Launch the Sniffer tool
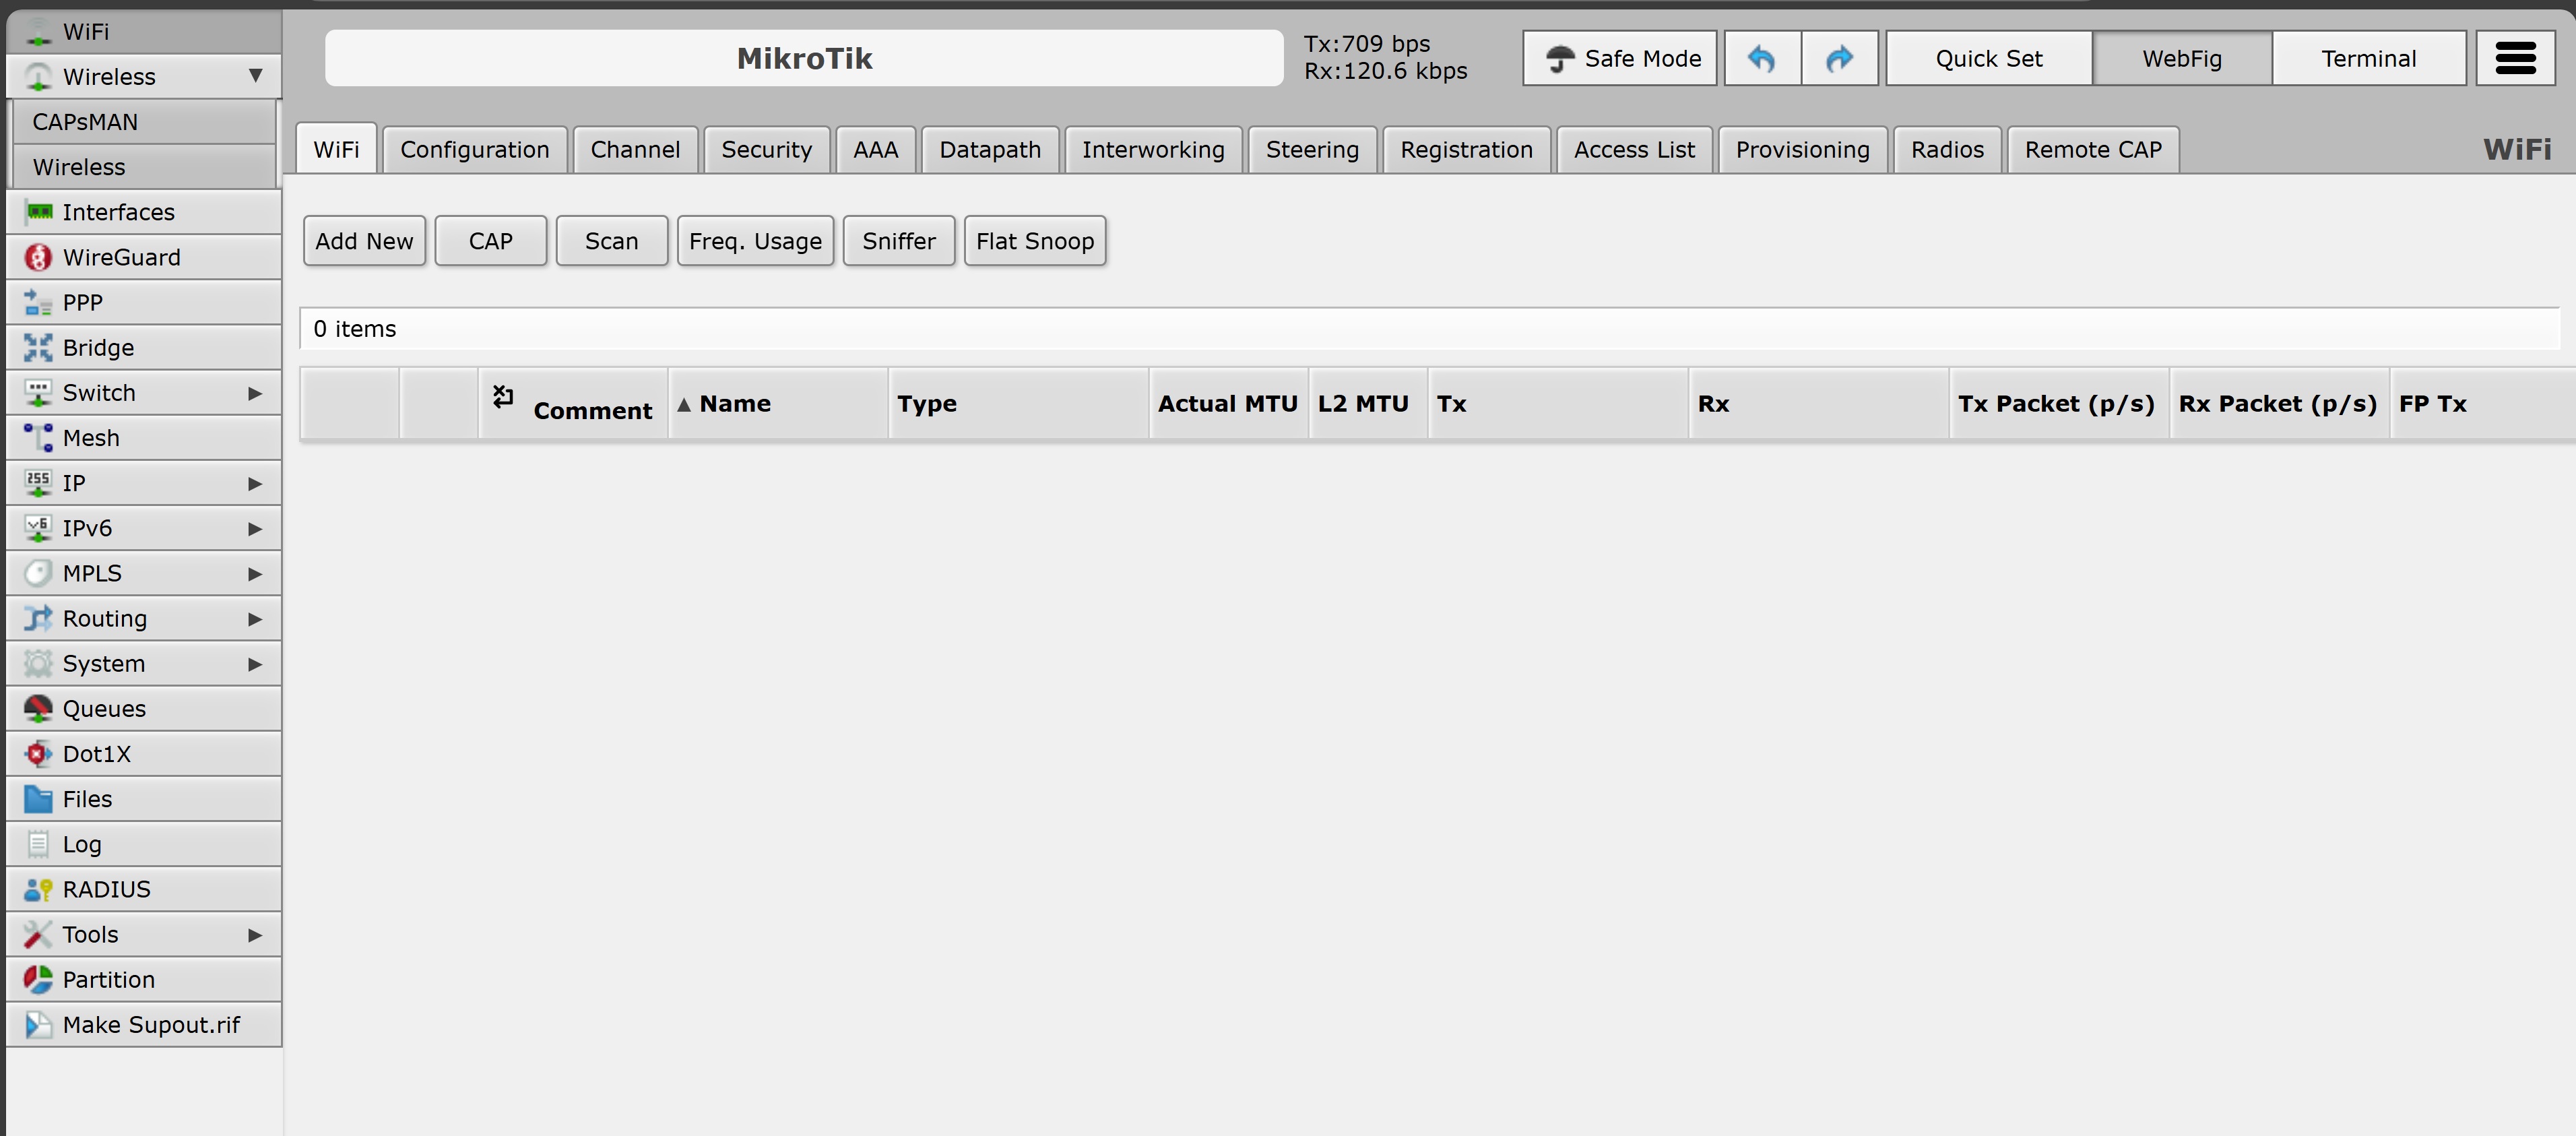 [899, 241]
